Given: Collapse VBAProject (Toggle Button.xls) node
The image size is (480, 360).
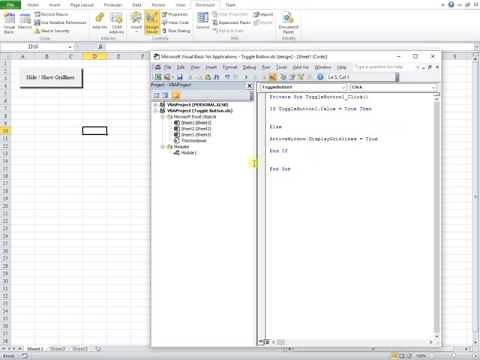Looking at the screenshot, I should click(155, 111).
